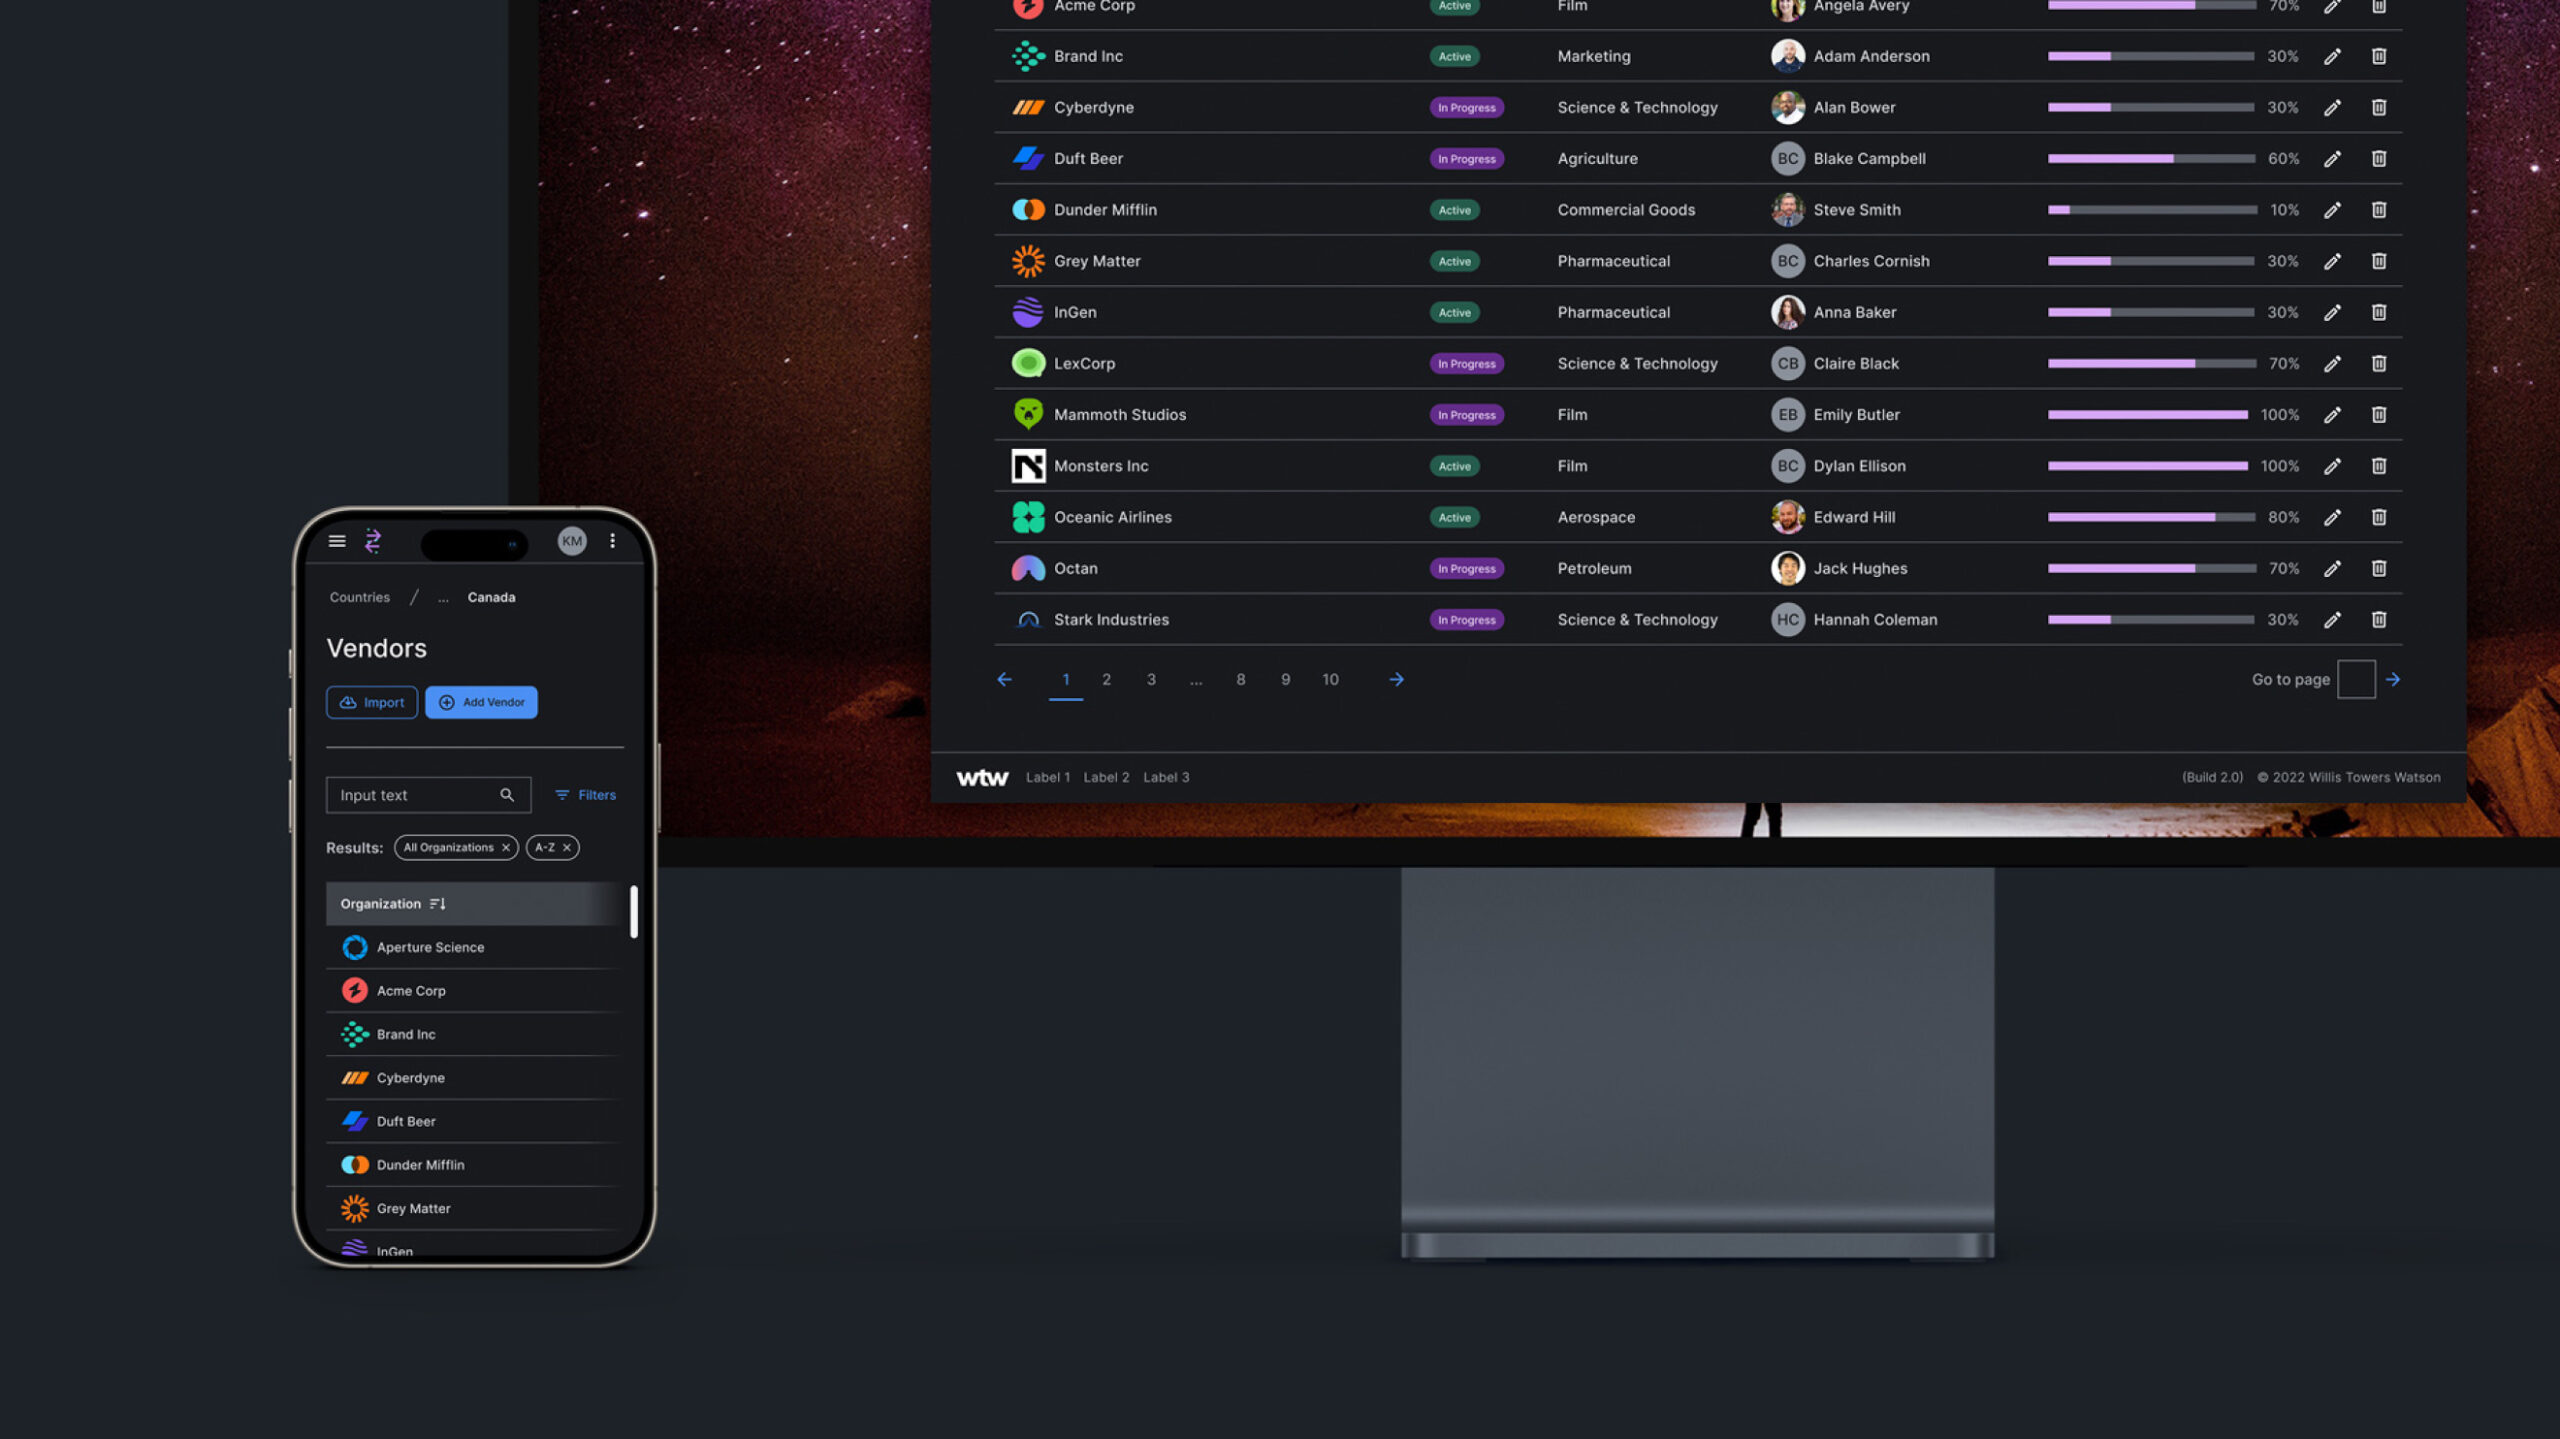Screen dimensions: 2560x1439
Task: Remove the A-Z sort chip
Action: click(567, 847)
